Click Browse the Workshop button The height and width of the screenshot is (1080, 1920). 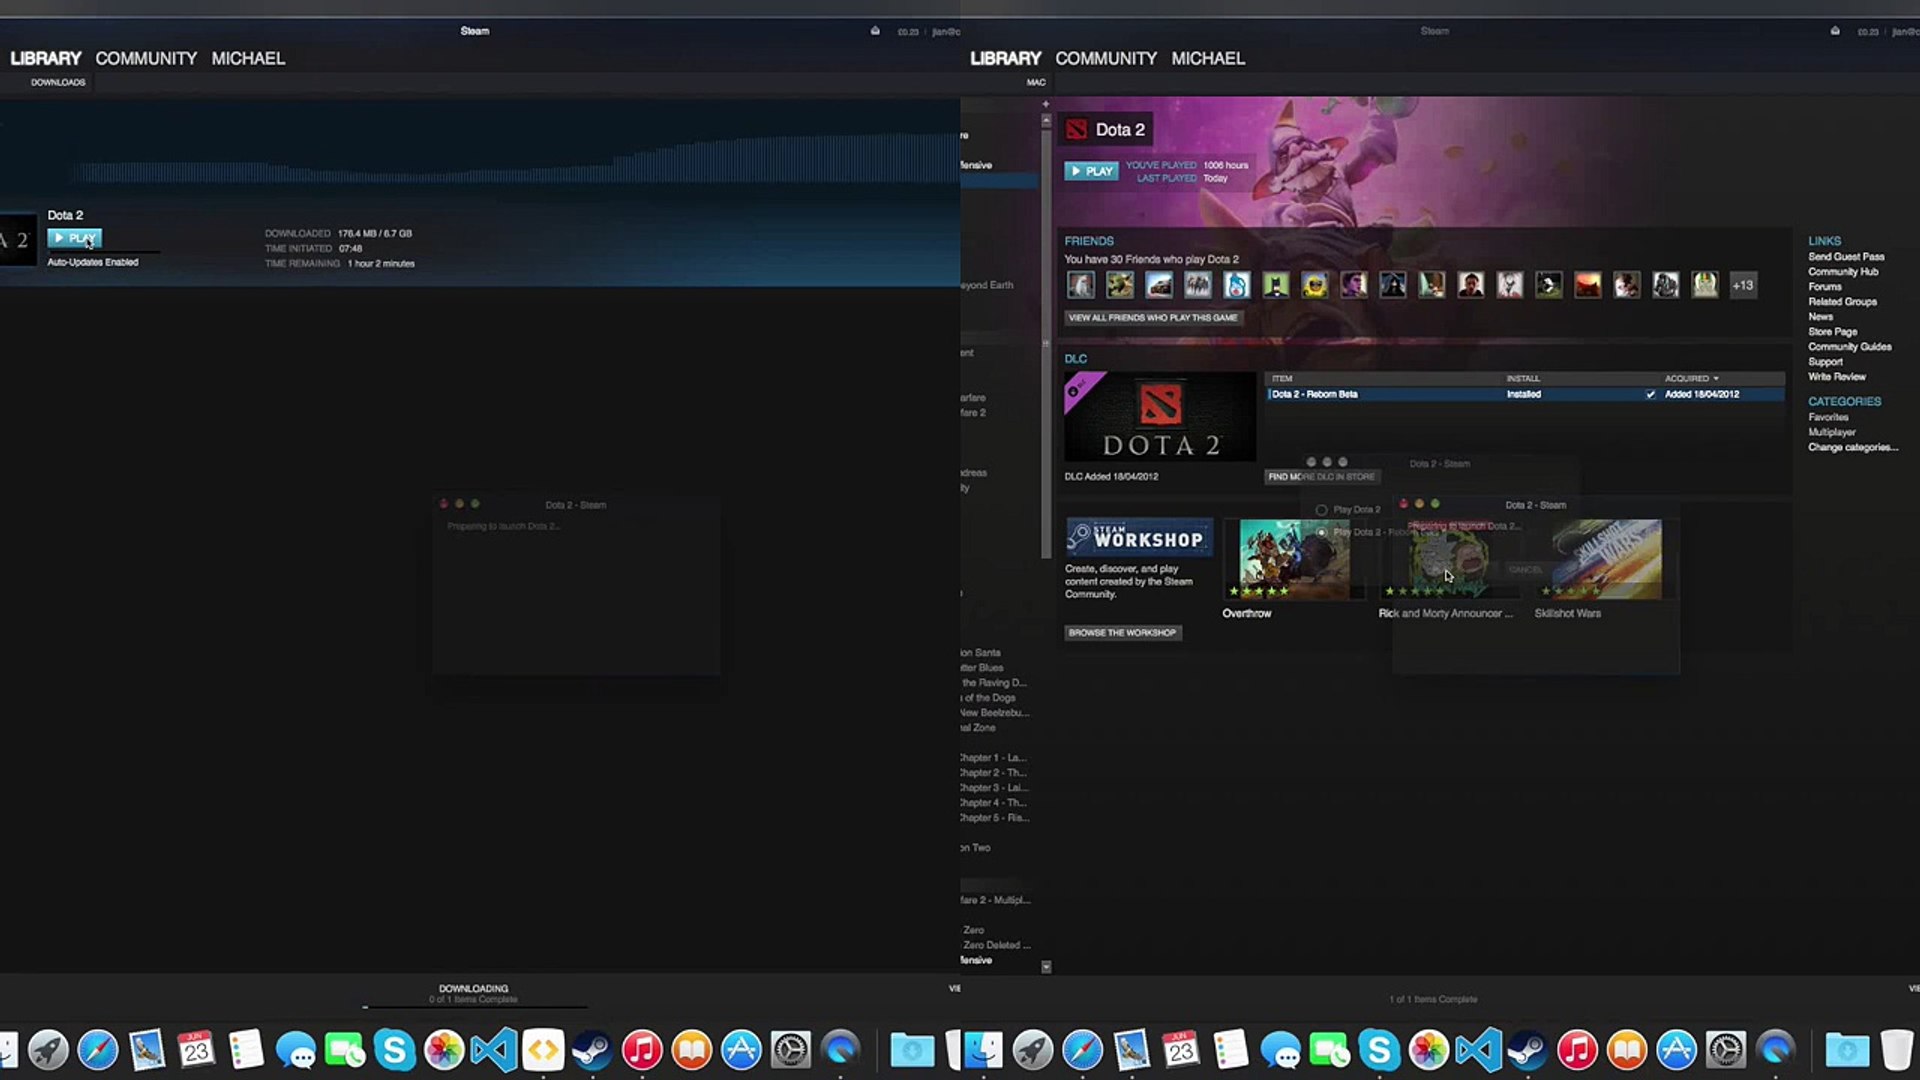1122,633
